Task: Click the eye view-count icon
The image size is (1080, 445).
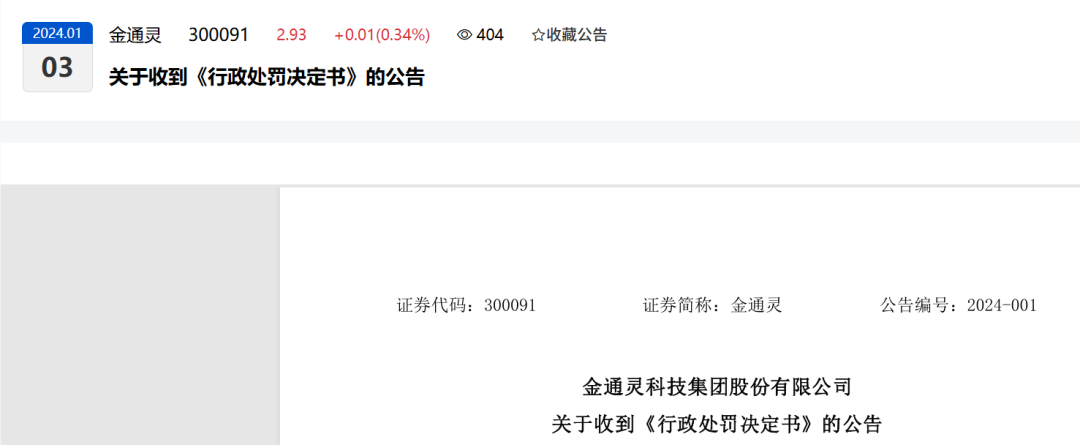Action: (x=465, y=35)
